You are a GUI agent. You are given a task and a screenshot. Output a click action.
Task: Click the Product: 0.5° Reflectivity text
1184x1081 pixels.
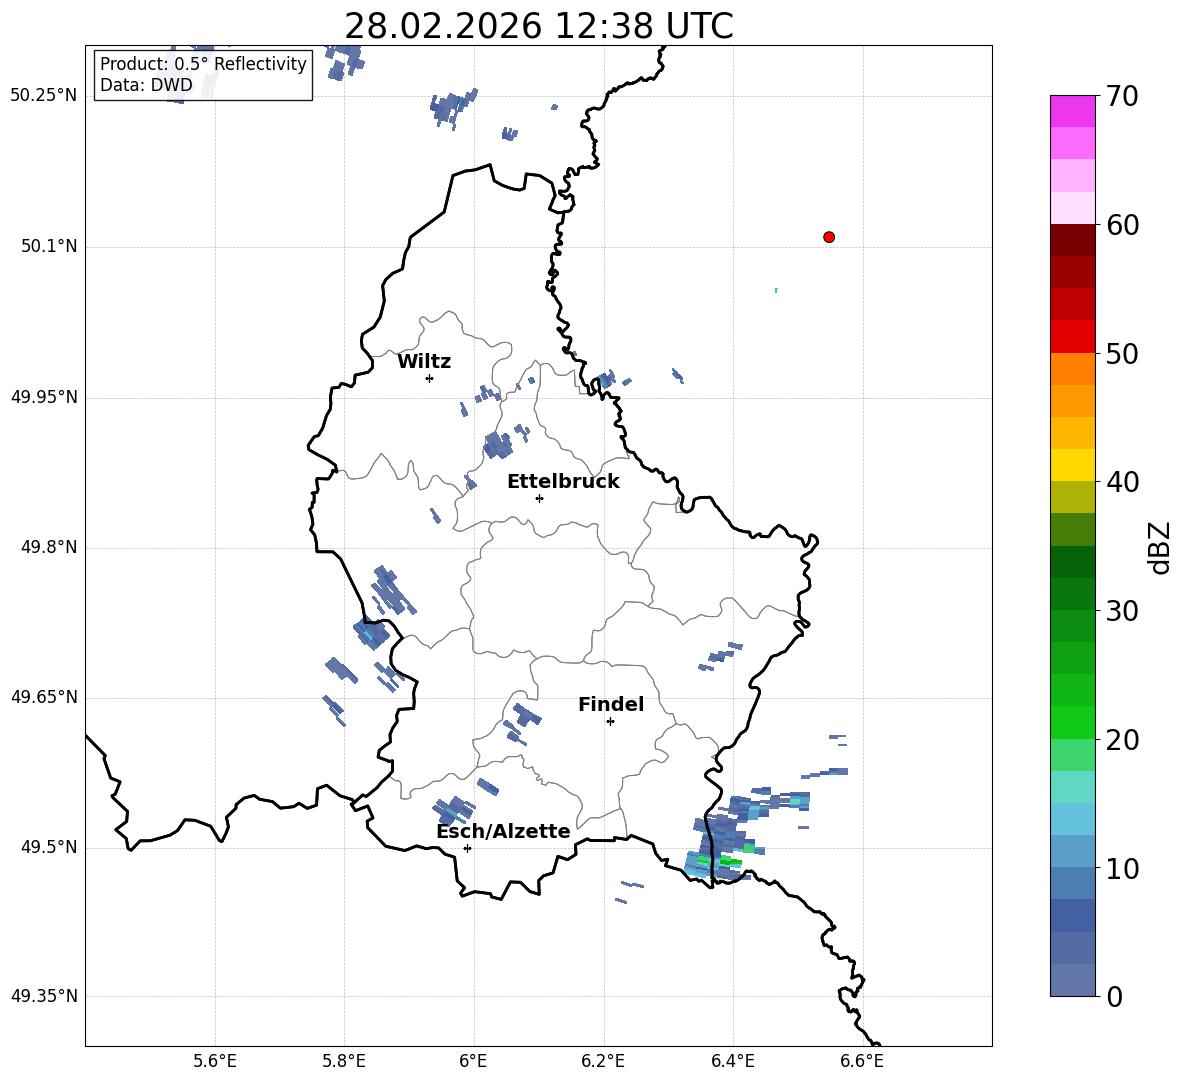click(203, 63)
